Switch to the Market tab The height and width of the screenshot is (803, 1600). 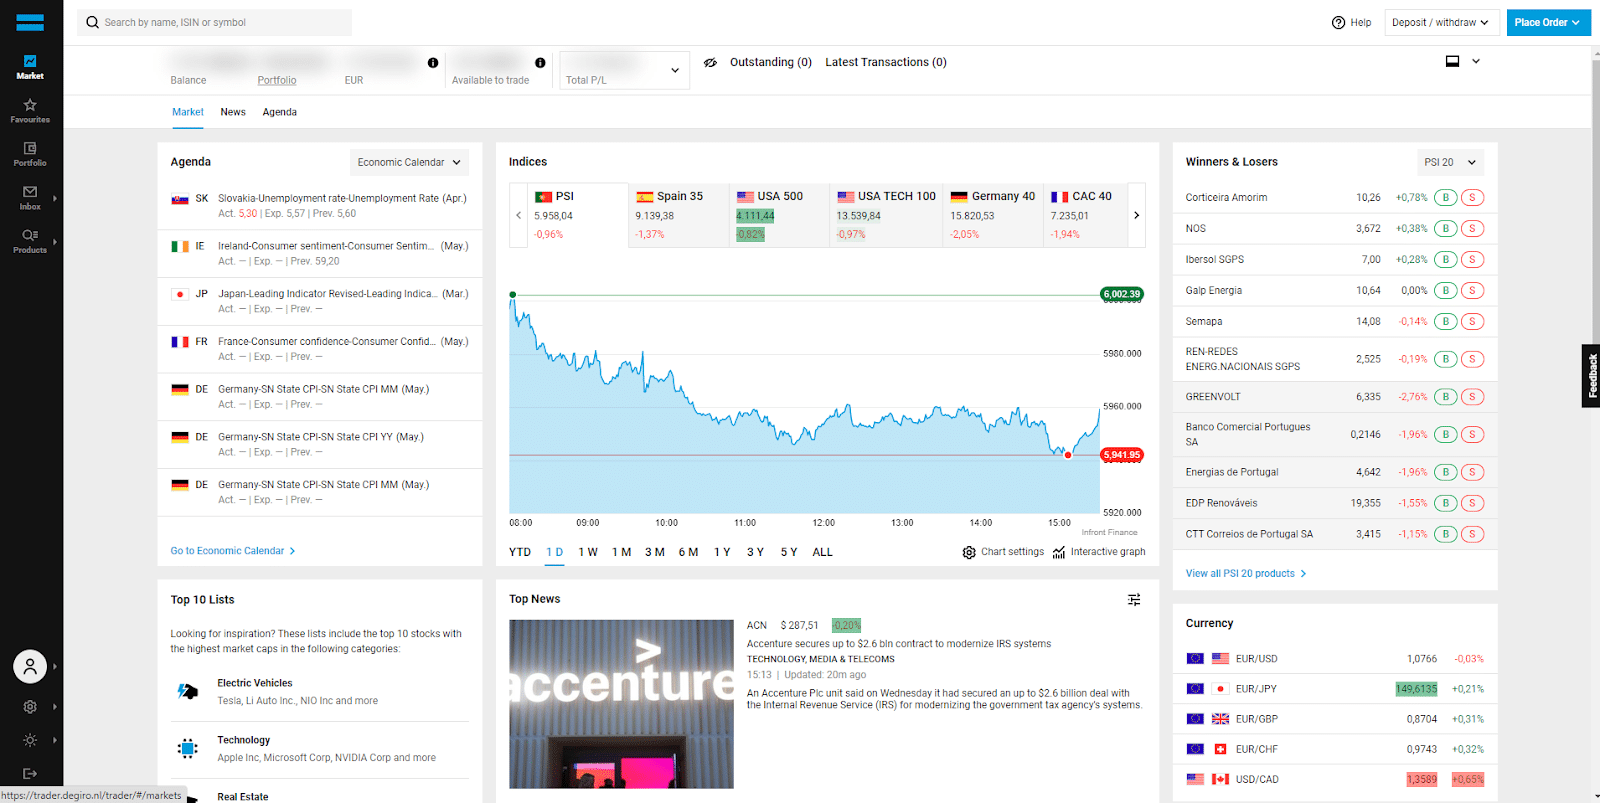(x=188, y=112)
